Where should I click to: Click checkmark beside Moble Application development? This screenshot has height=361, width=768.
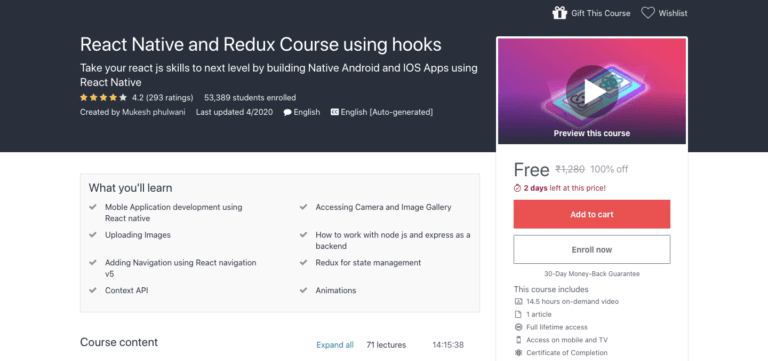click(93, 207)
